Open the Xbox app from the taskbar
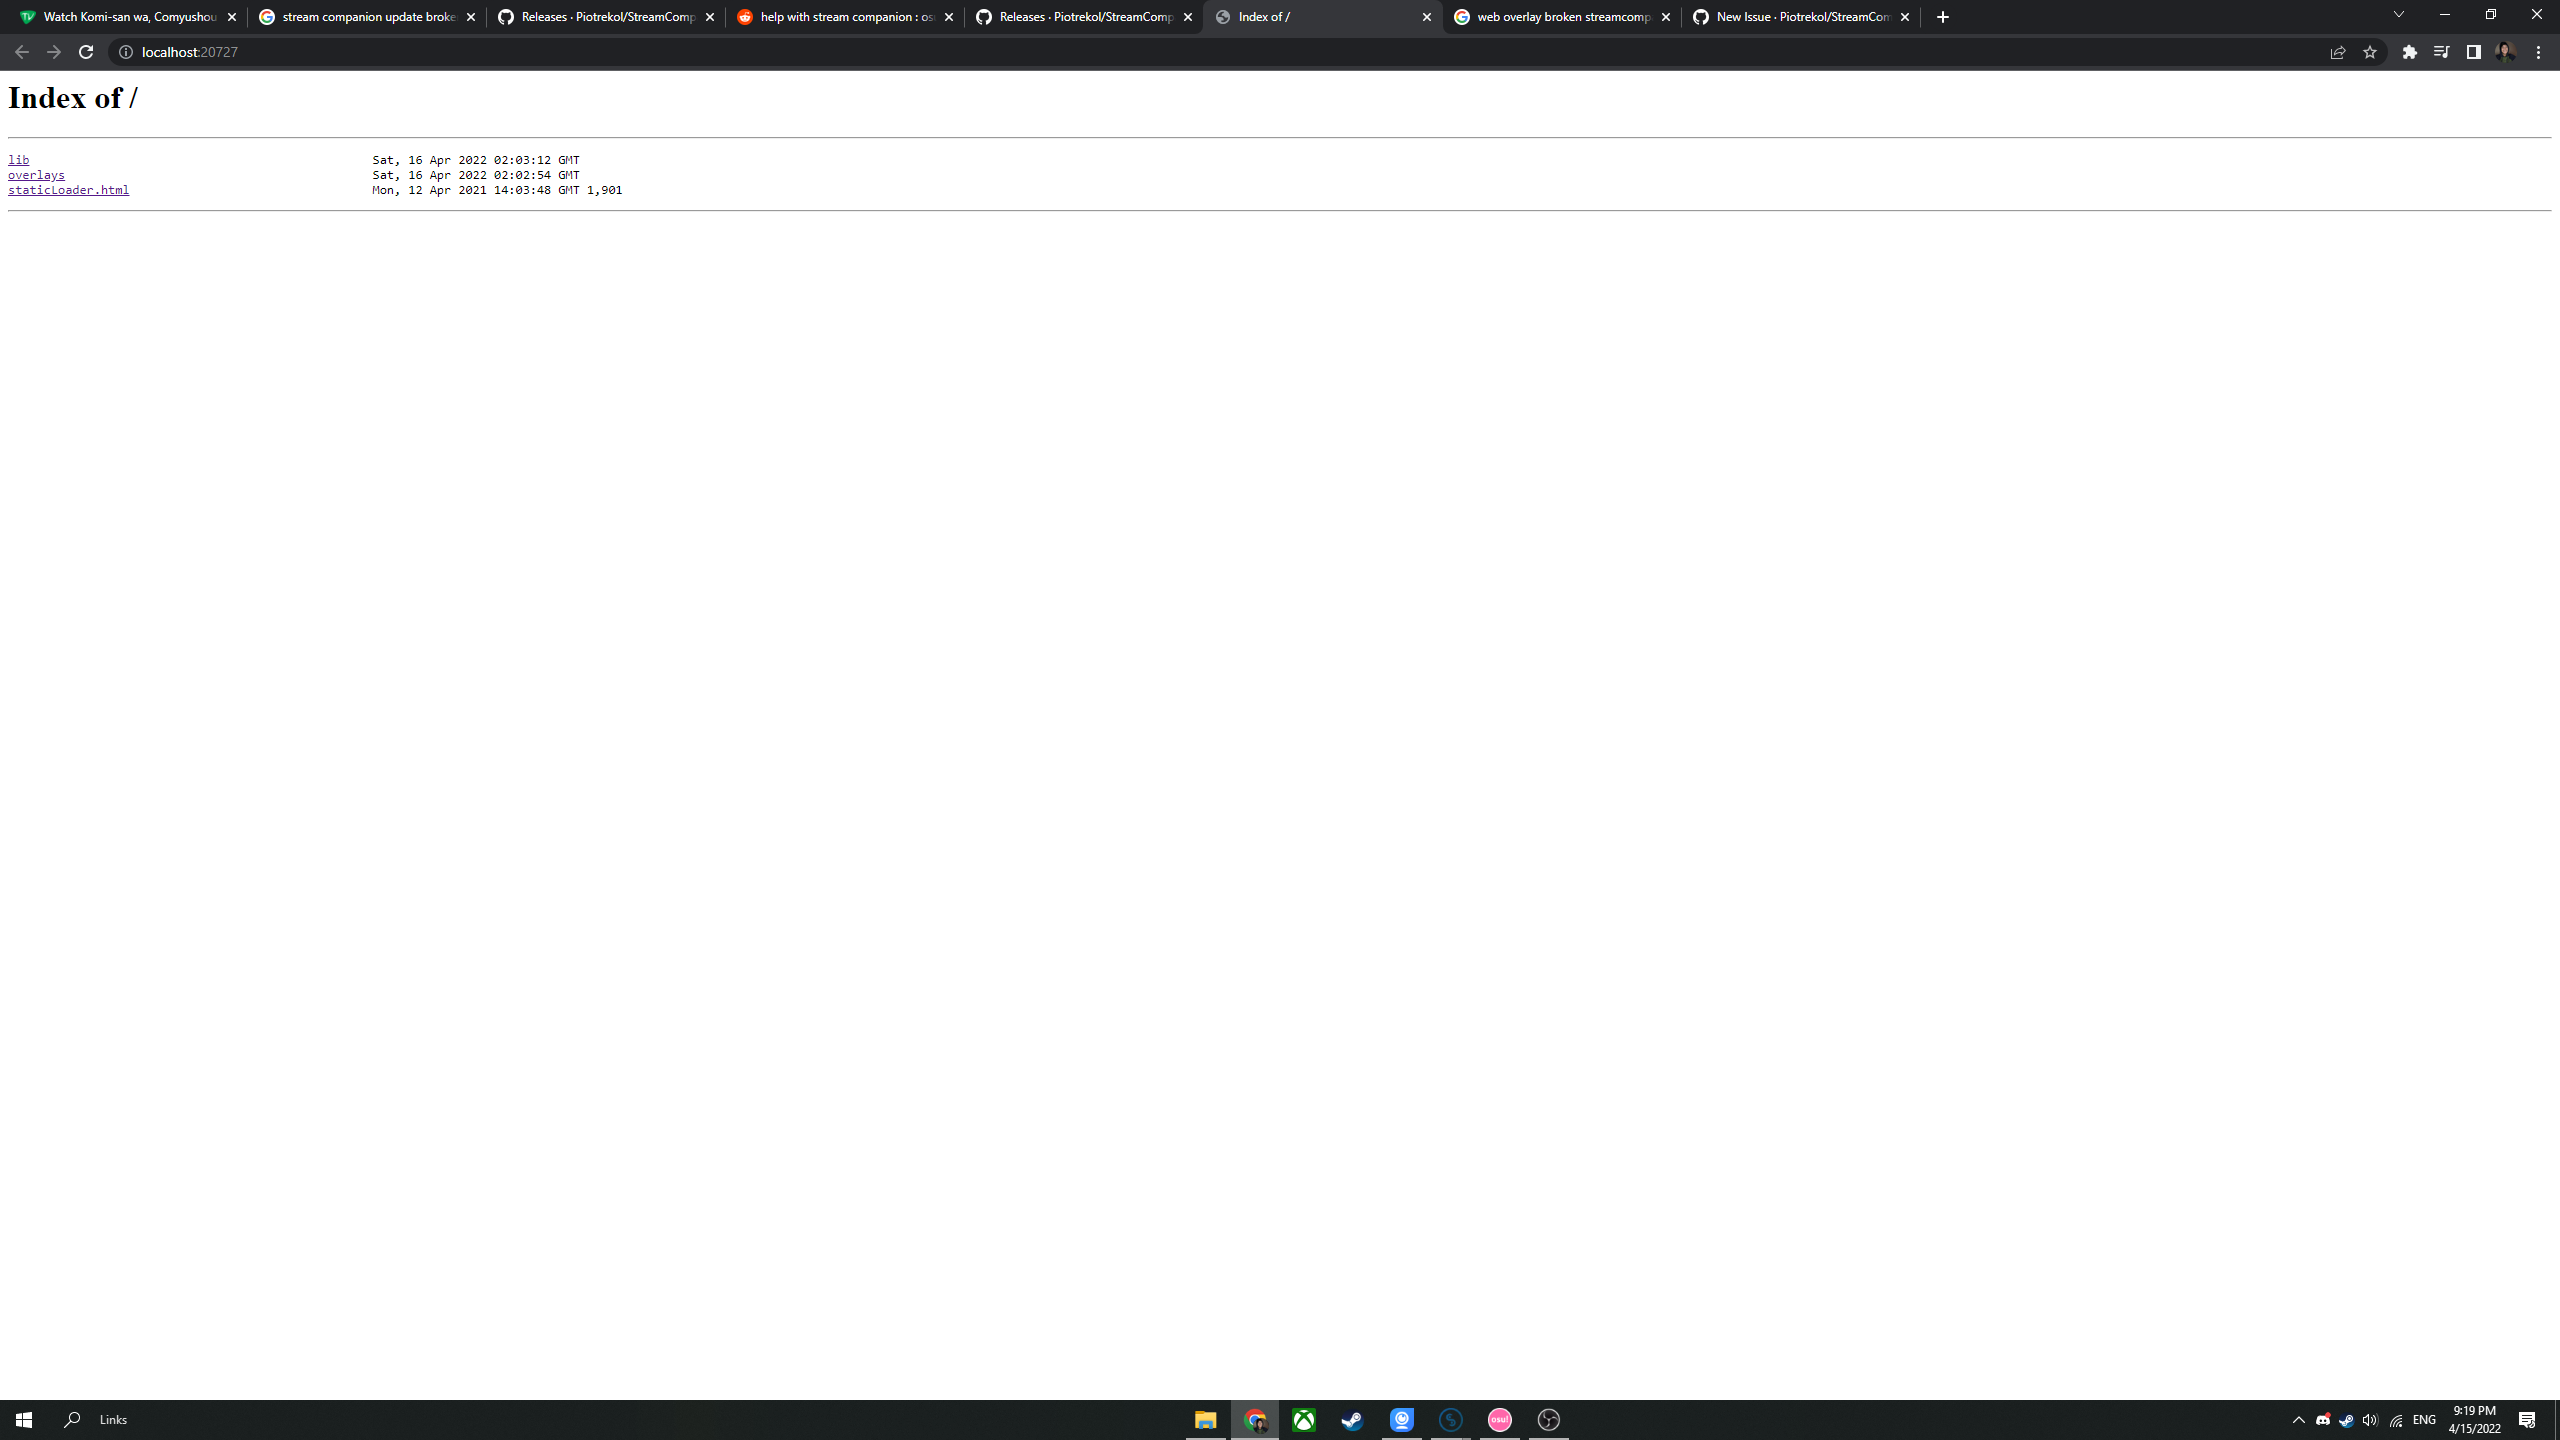Screen dimensions: 2560x1440 coord(1303,1419)
